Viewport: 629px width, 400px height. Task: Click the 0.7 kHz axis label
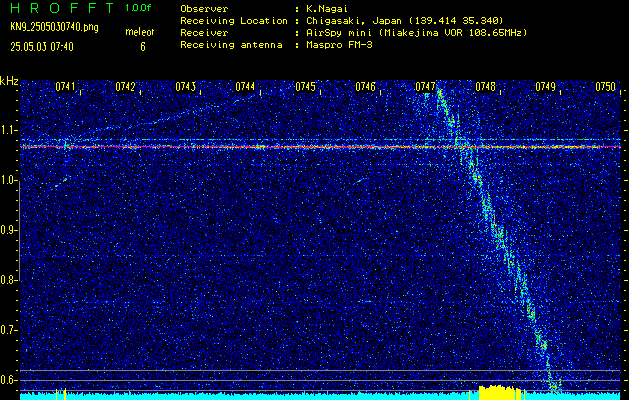(x=8, y=330)
